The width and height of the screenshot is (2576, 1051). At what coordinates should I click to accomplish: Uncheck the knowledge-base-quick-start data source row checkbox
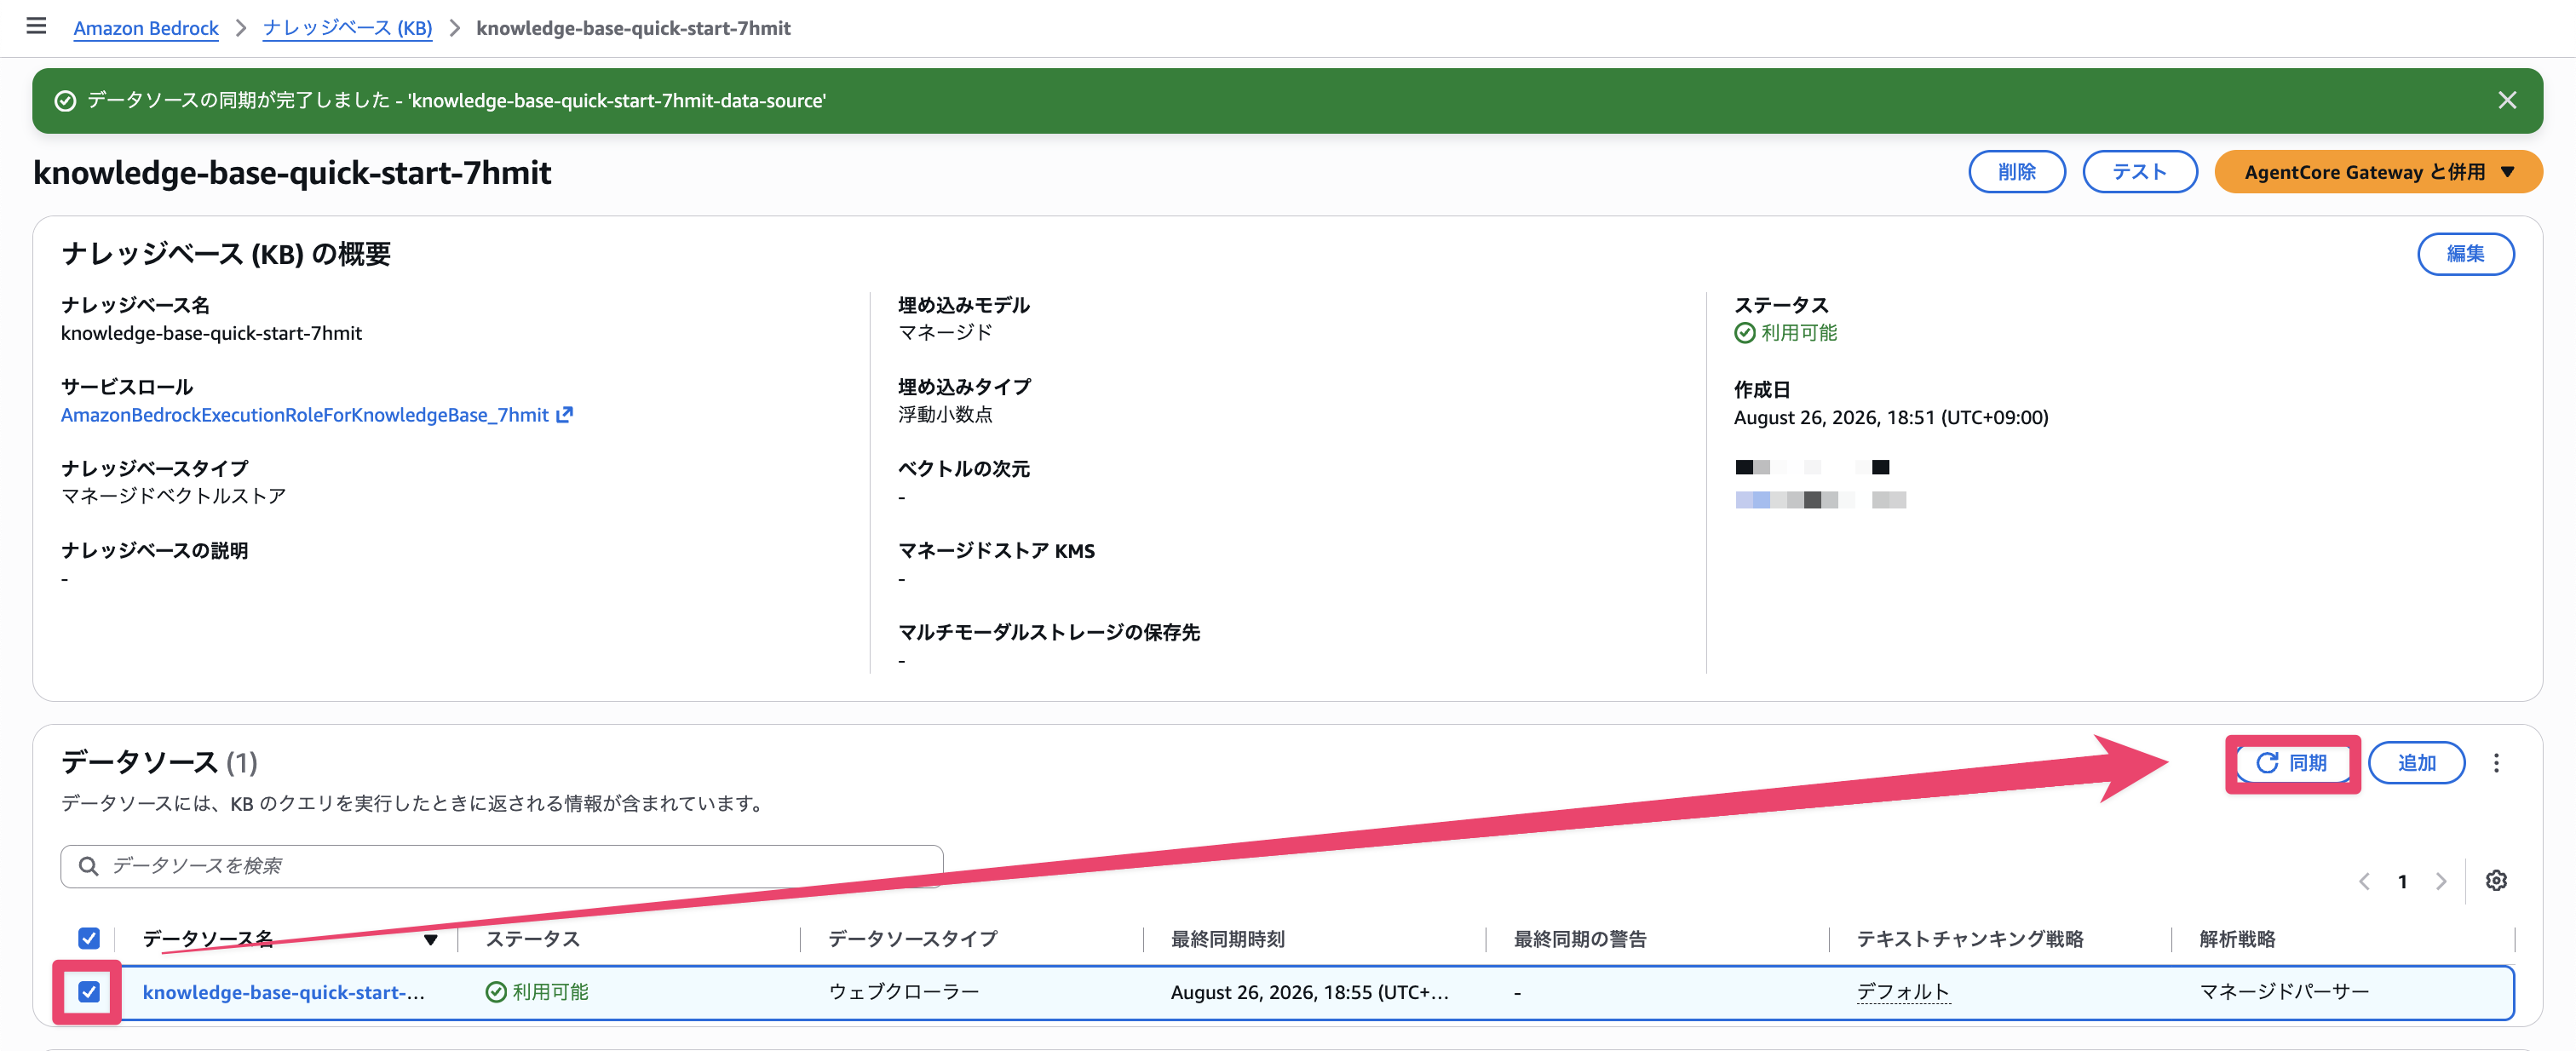coord(89,991)
